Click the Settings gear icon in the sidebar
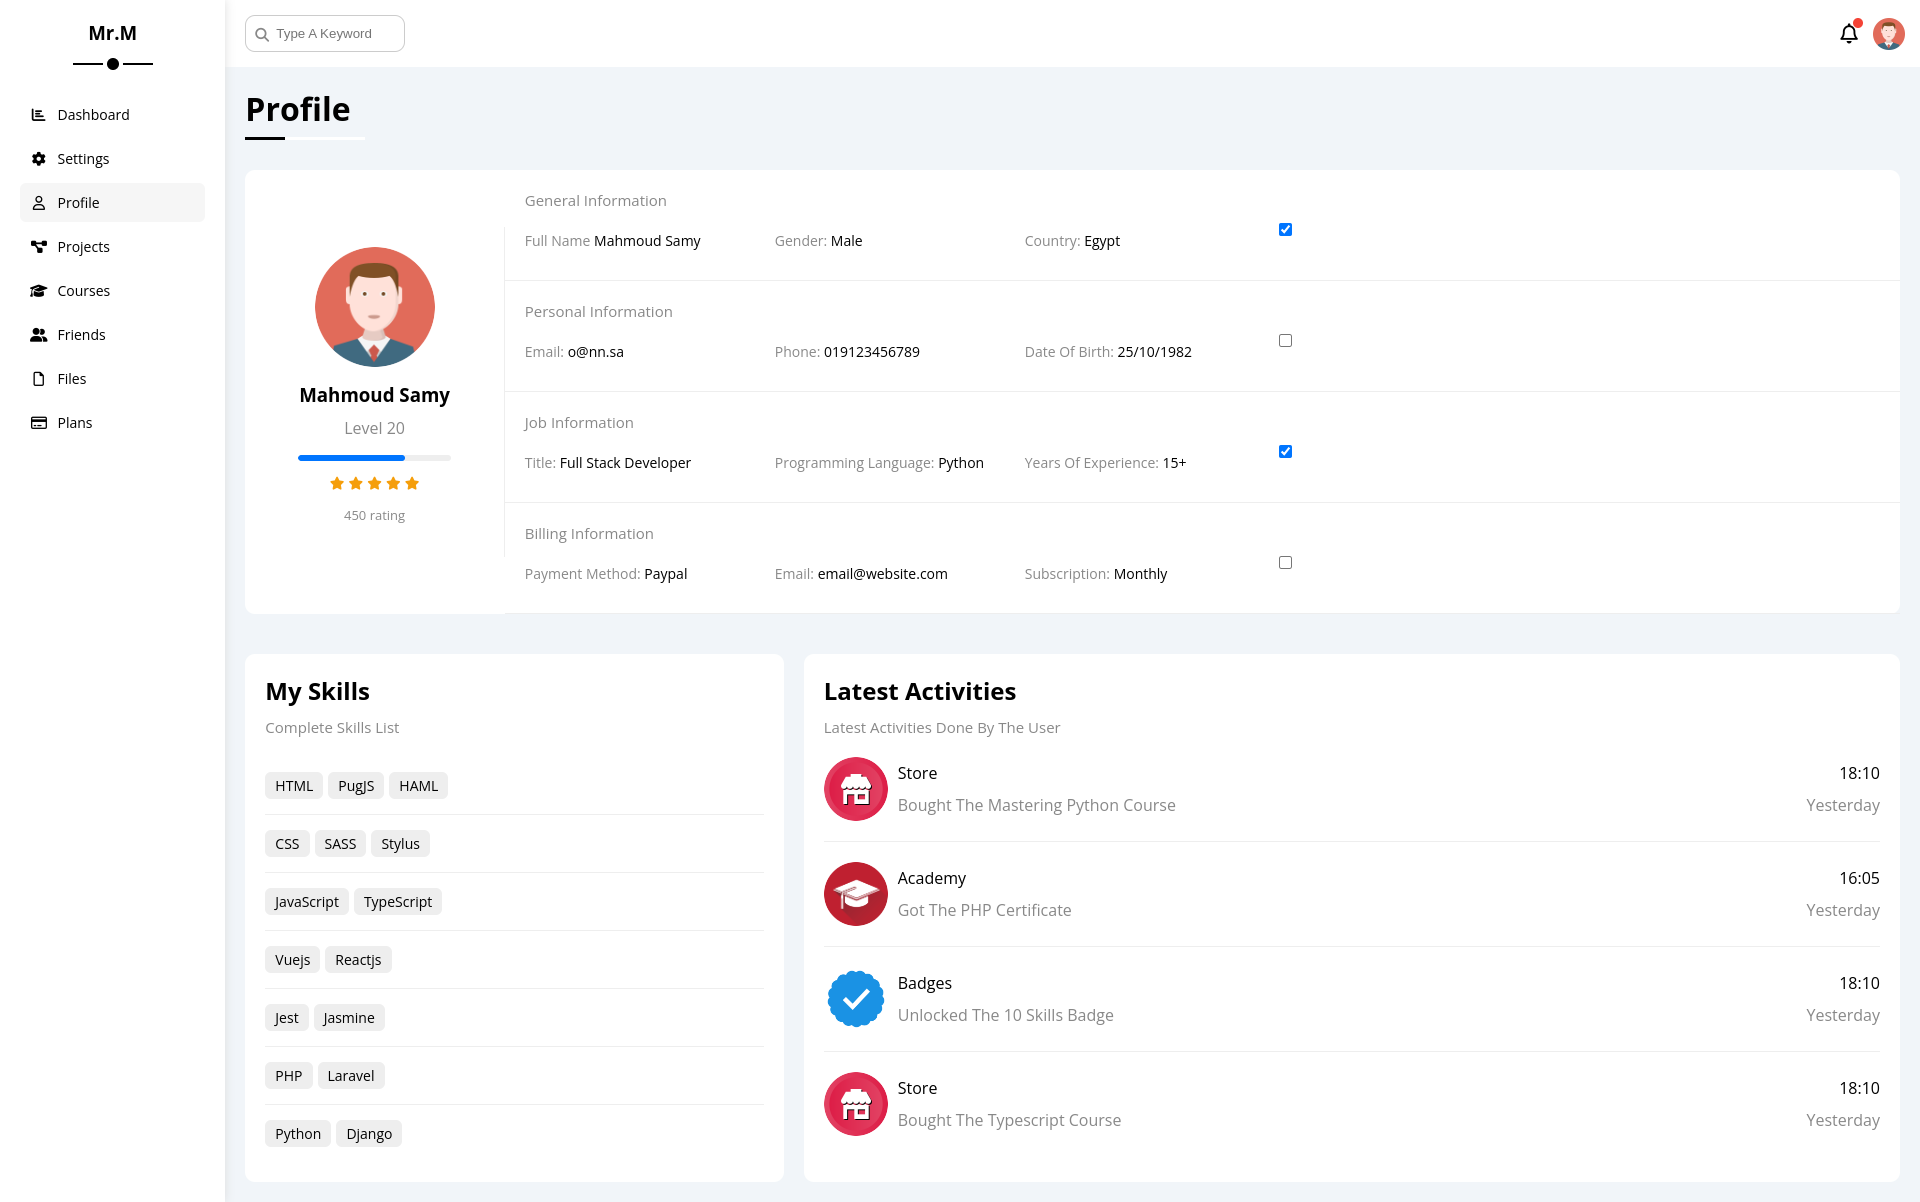The height and width of the screenshot is (1202, 1920). (38, 159)
